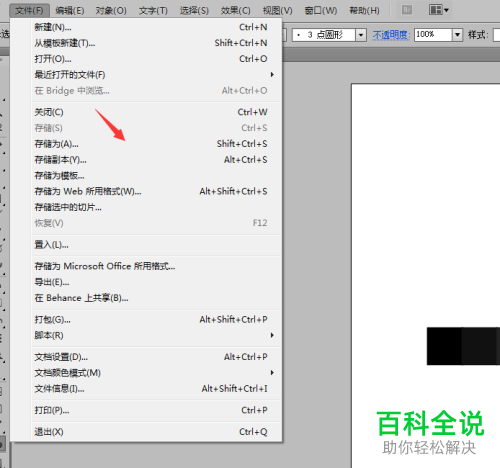
Task: Choose 打包(G)... menu item
Action: pyautogui.click(x=156, y=320)
